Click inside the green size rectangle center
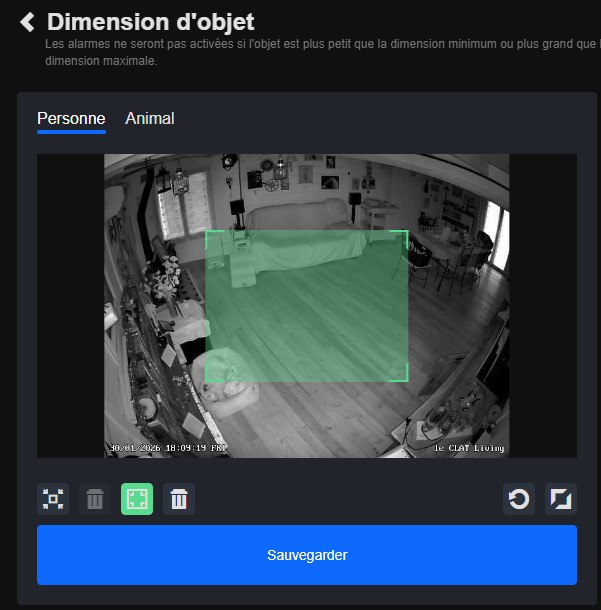Viewport: 601px width, 610px height. (x=307, y=306)
